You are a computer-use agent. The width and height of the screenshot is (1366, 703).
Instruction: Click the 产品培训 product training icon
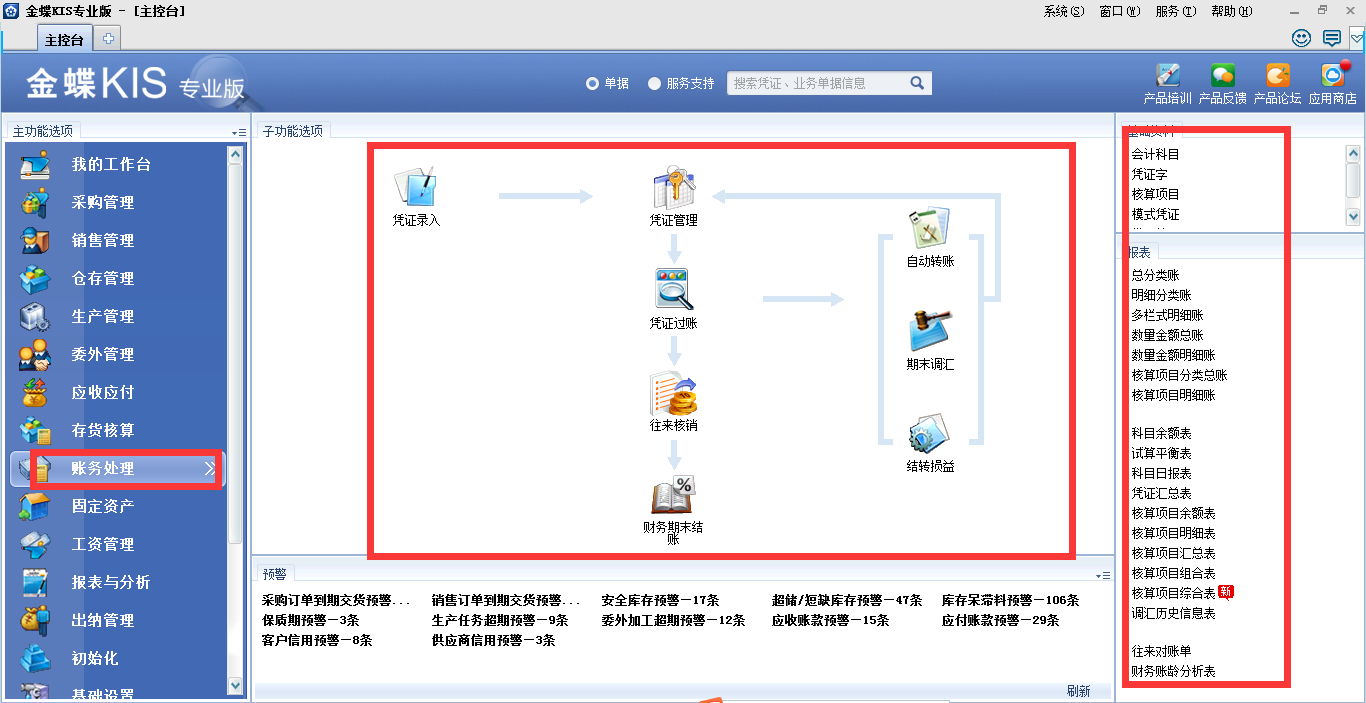coord(1167,77)
